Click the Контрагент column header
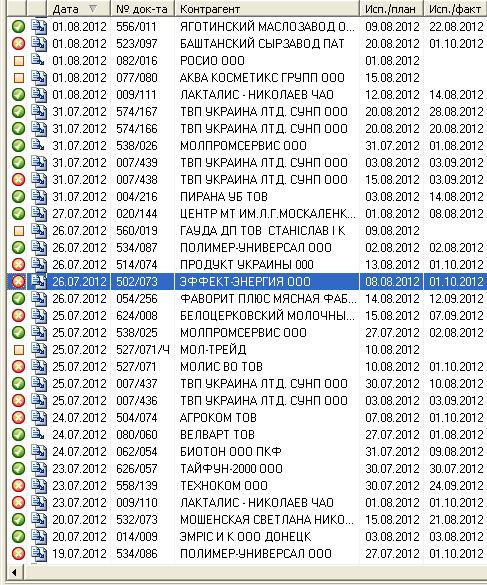Viewport: 487px width, 585px height. click(267, 9)
